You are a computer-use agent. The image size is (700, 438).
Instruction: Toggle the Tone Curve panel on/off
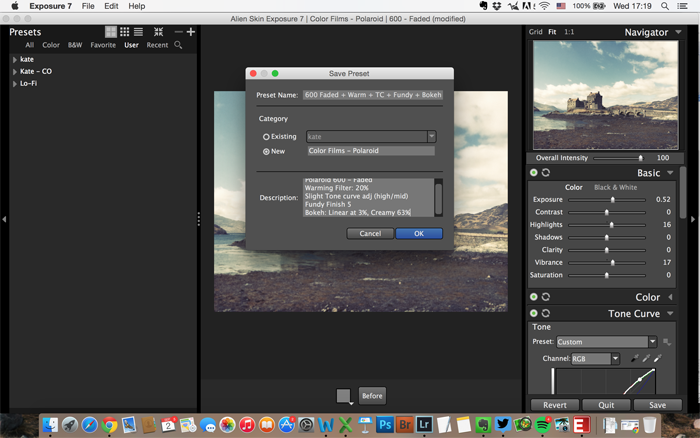pyautogui.click(x=533, y=313)
